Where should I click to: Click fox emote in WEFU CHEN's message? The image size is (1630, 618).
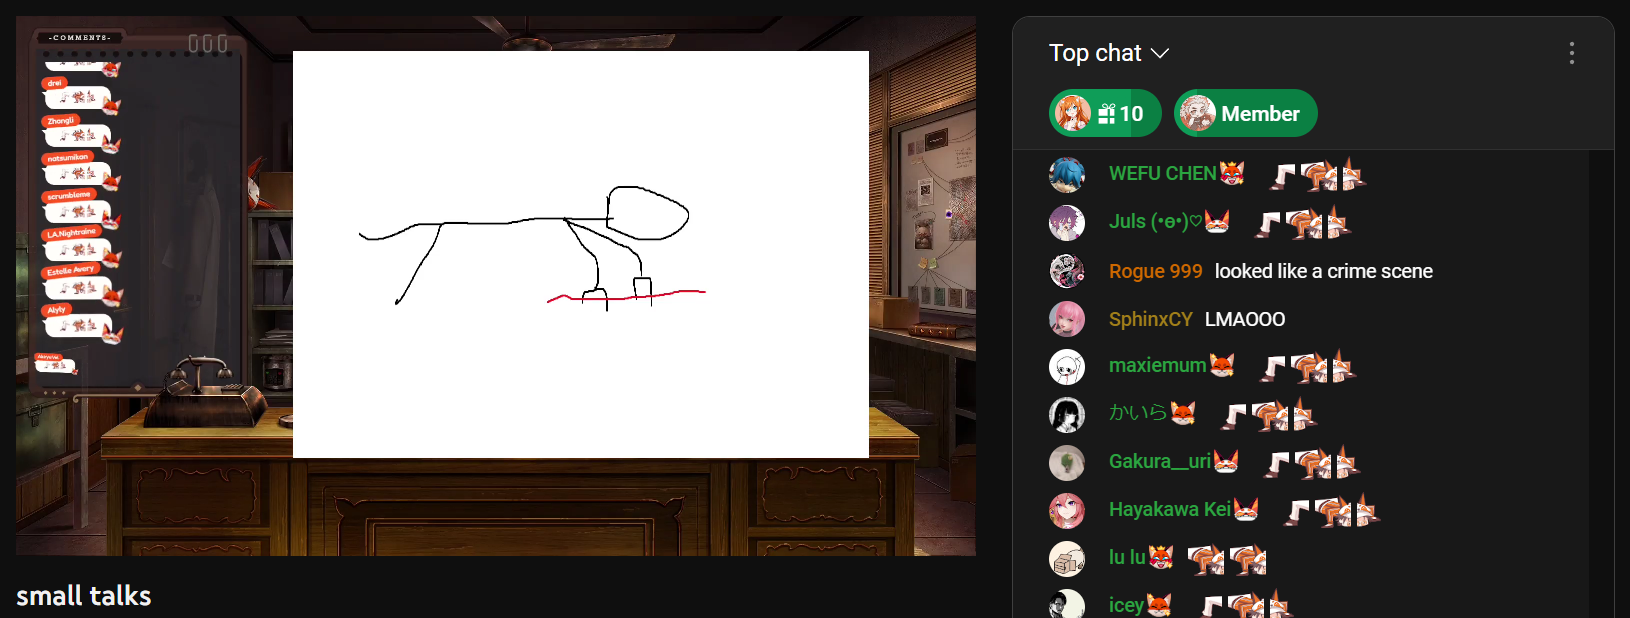tap(1319, 175)
